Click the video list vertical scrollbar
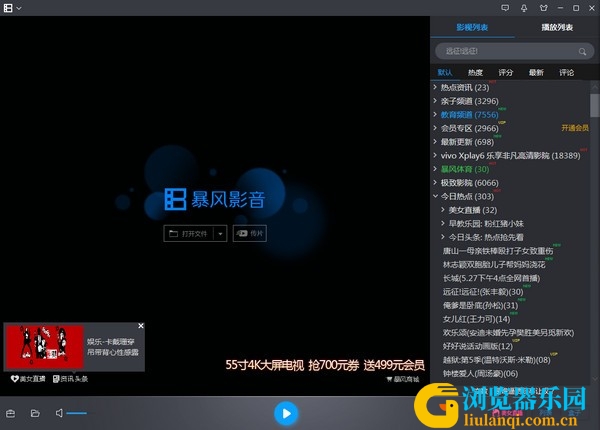 (594, 105)
